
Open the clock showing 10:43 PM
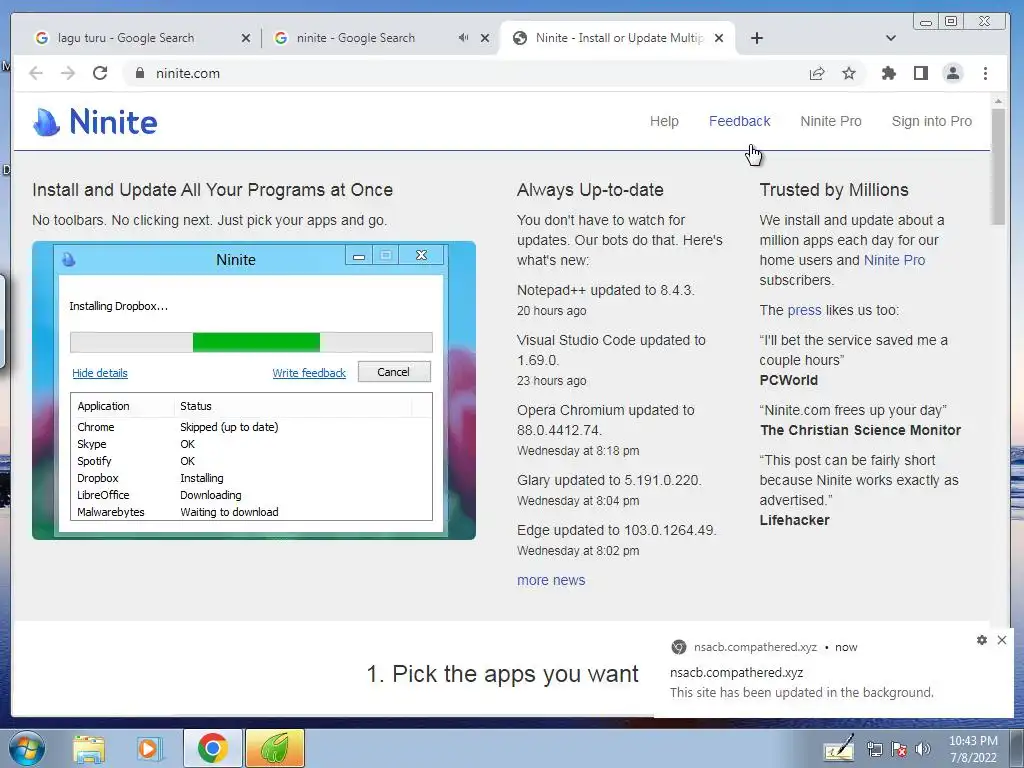[x=973, y=749]
